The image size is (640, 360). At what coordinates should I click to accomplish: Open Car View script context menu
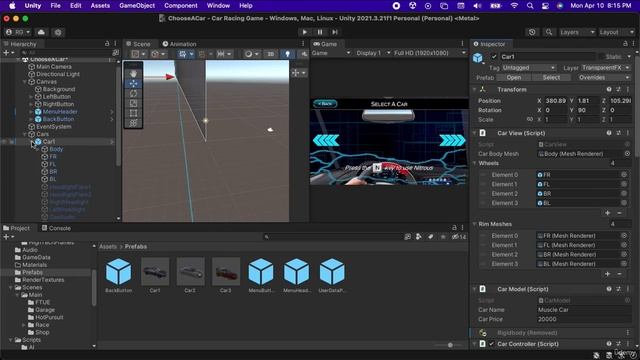[x=628, y=133]
